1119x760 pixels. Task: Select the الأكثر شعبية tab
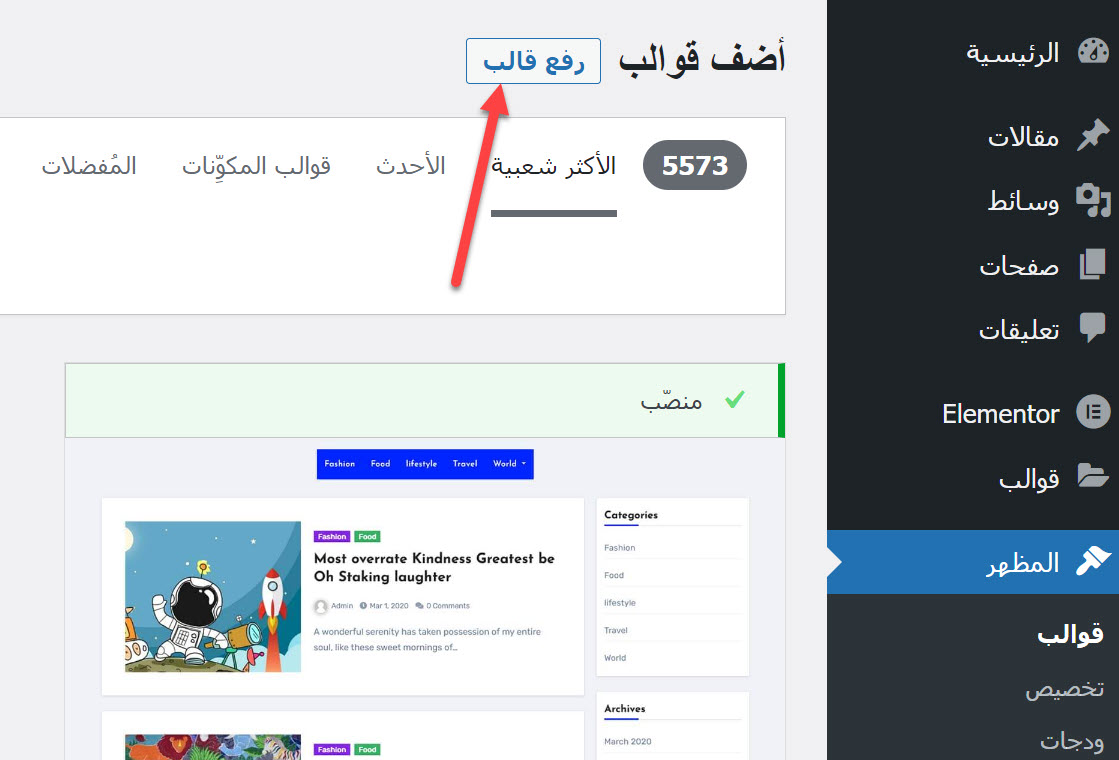coord(554,166)
